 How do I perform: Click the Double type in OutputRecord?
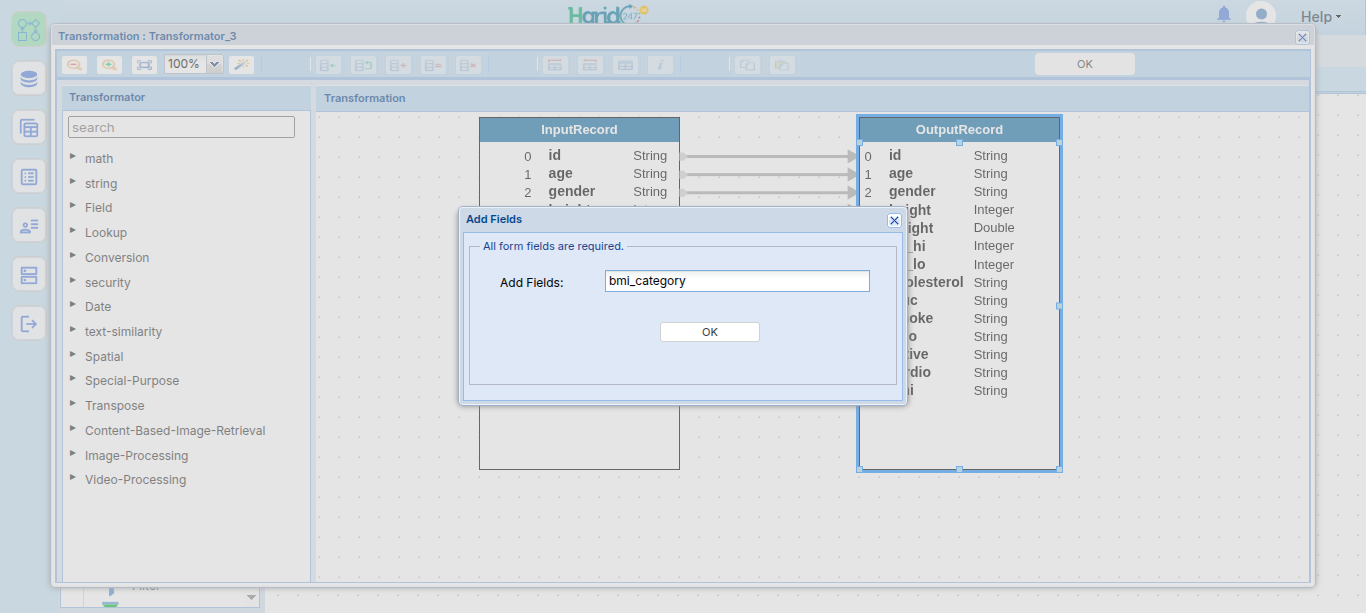[994, 228]
